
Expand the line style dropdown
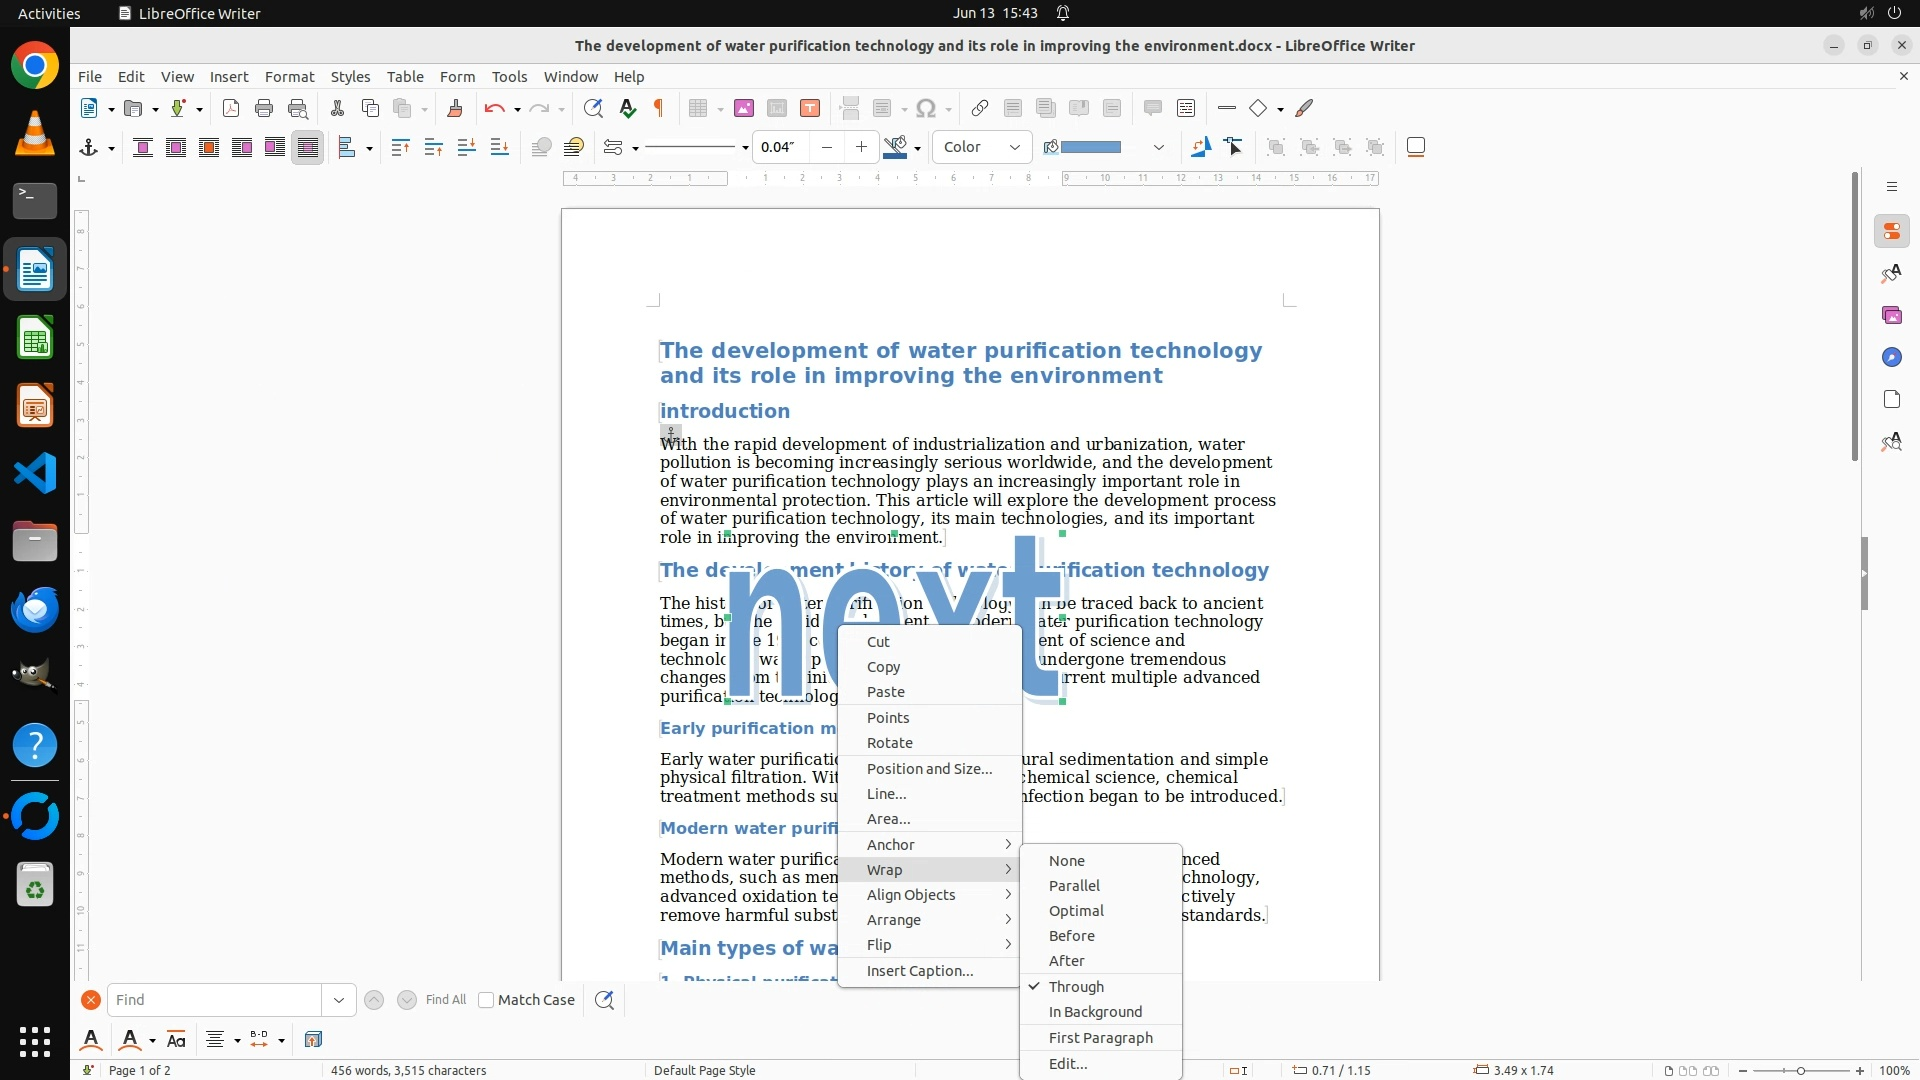(x=745, y=148)
